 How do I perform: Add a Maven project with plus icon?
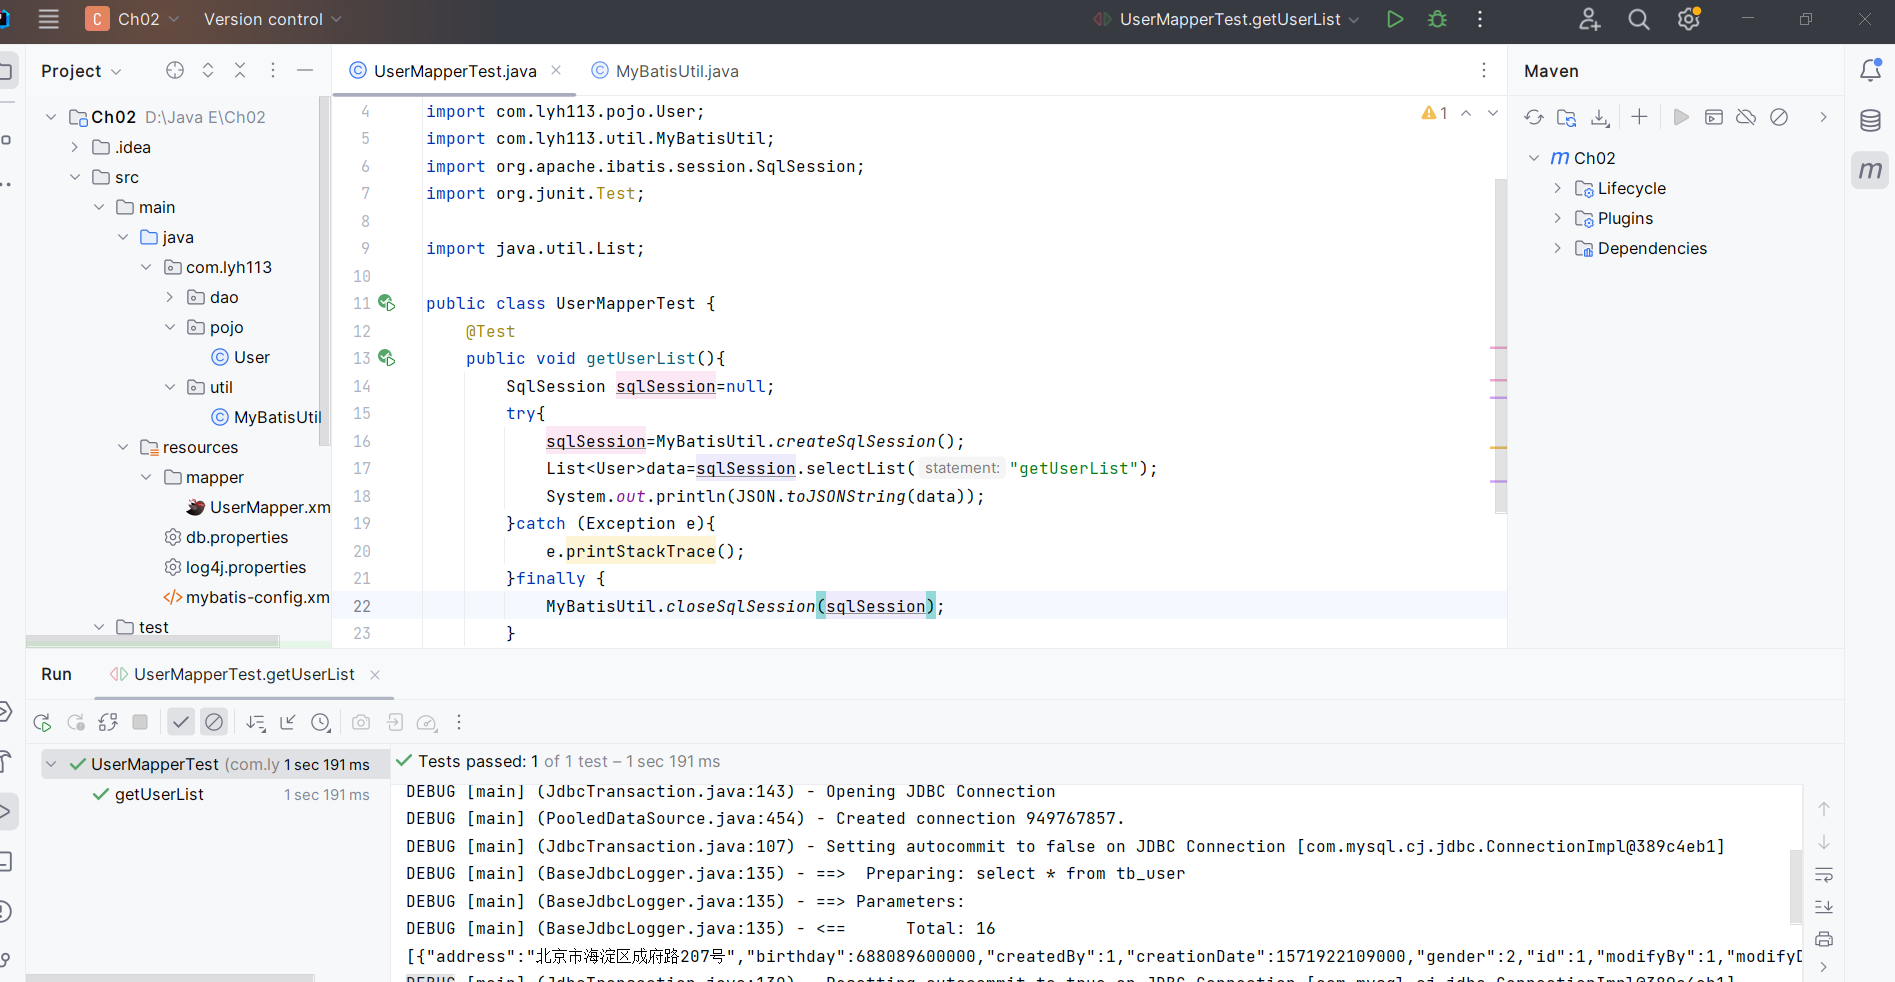(1639, 117)
